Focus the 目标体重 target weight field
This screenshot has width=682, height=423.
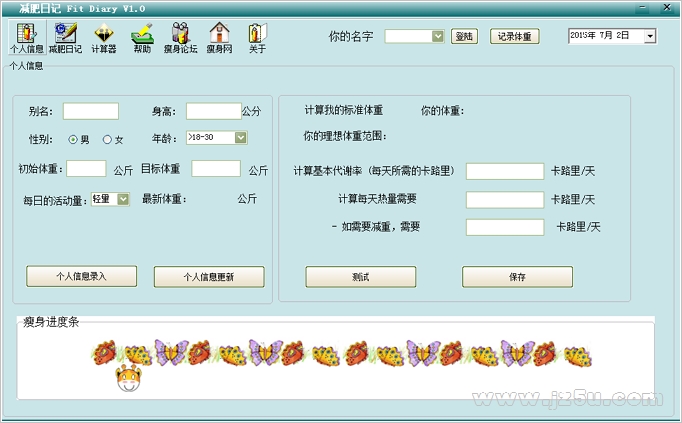pyautogui.click(x=216, y=169)
